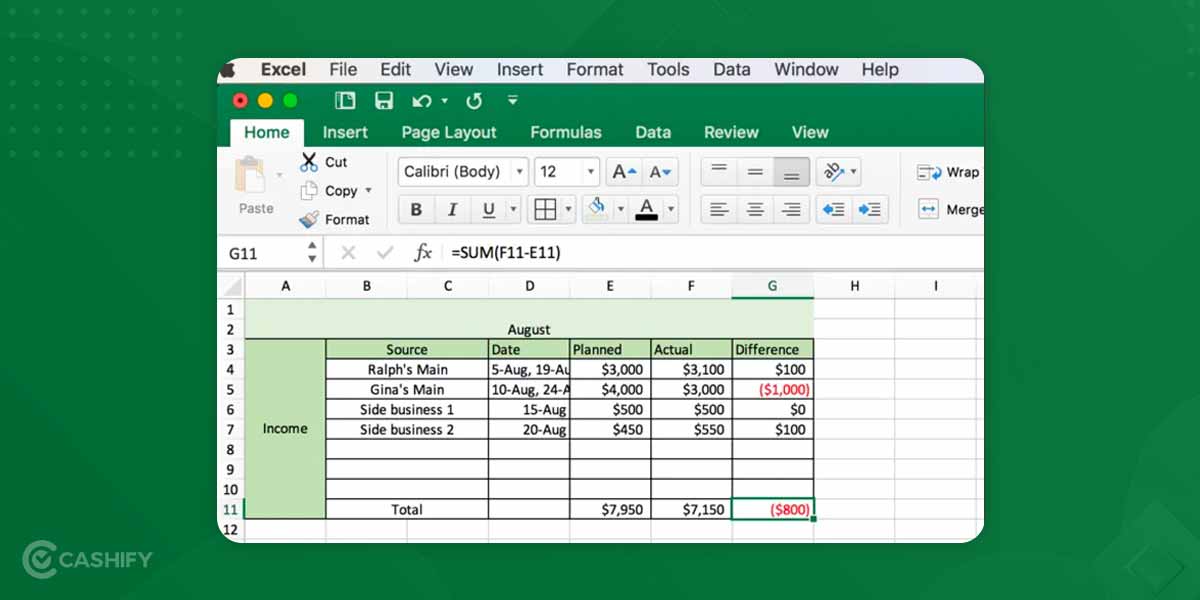Open the Tools menu in menu bar
The height and width of the screenshot is (600, 1200).
coord(668,69)
